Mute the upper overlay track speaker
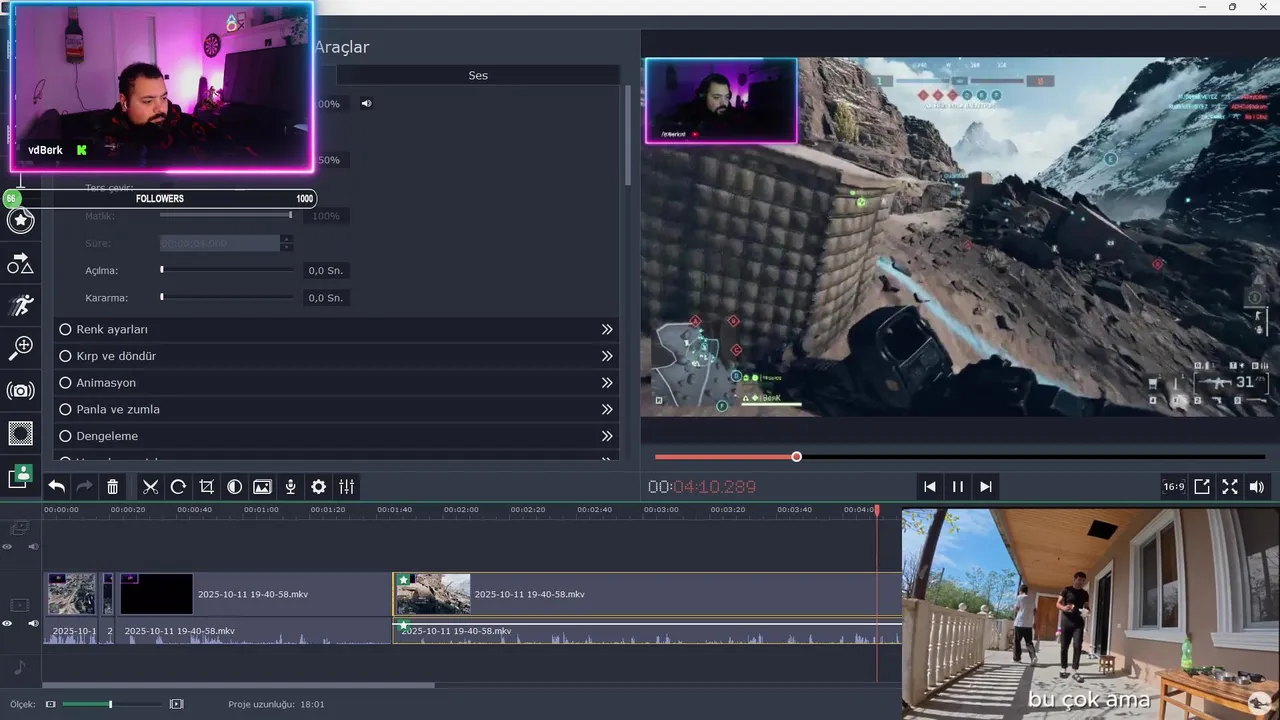Image resolution: width=1280 pixels, height=720 pixels. tap(33, 547)
